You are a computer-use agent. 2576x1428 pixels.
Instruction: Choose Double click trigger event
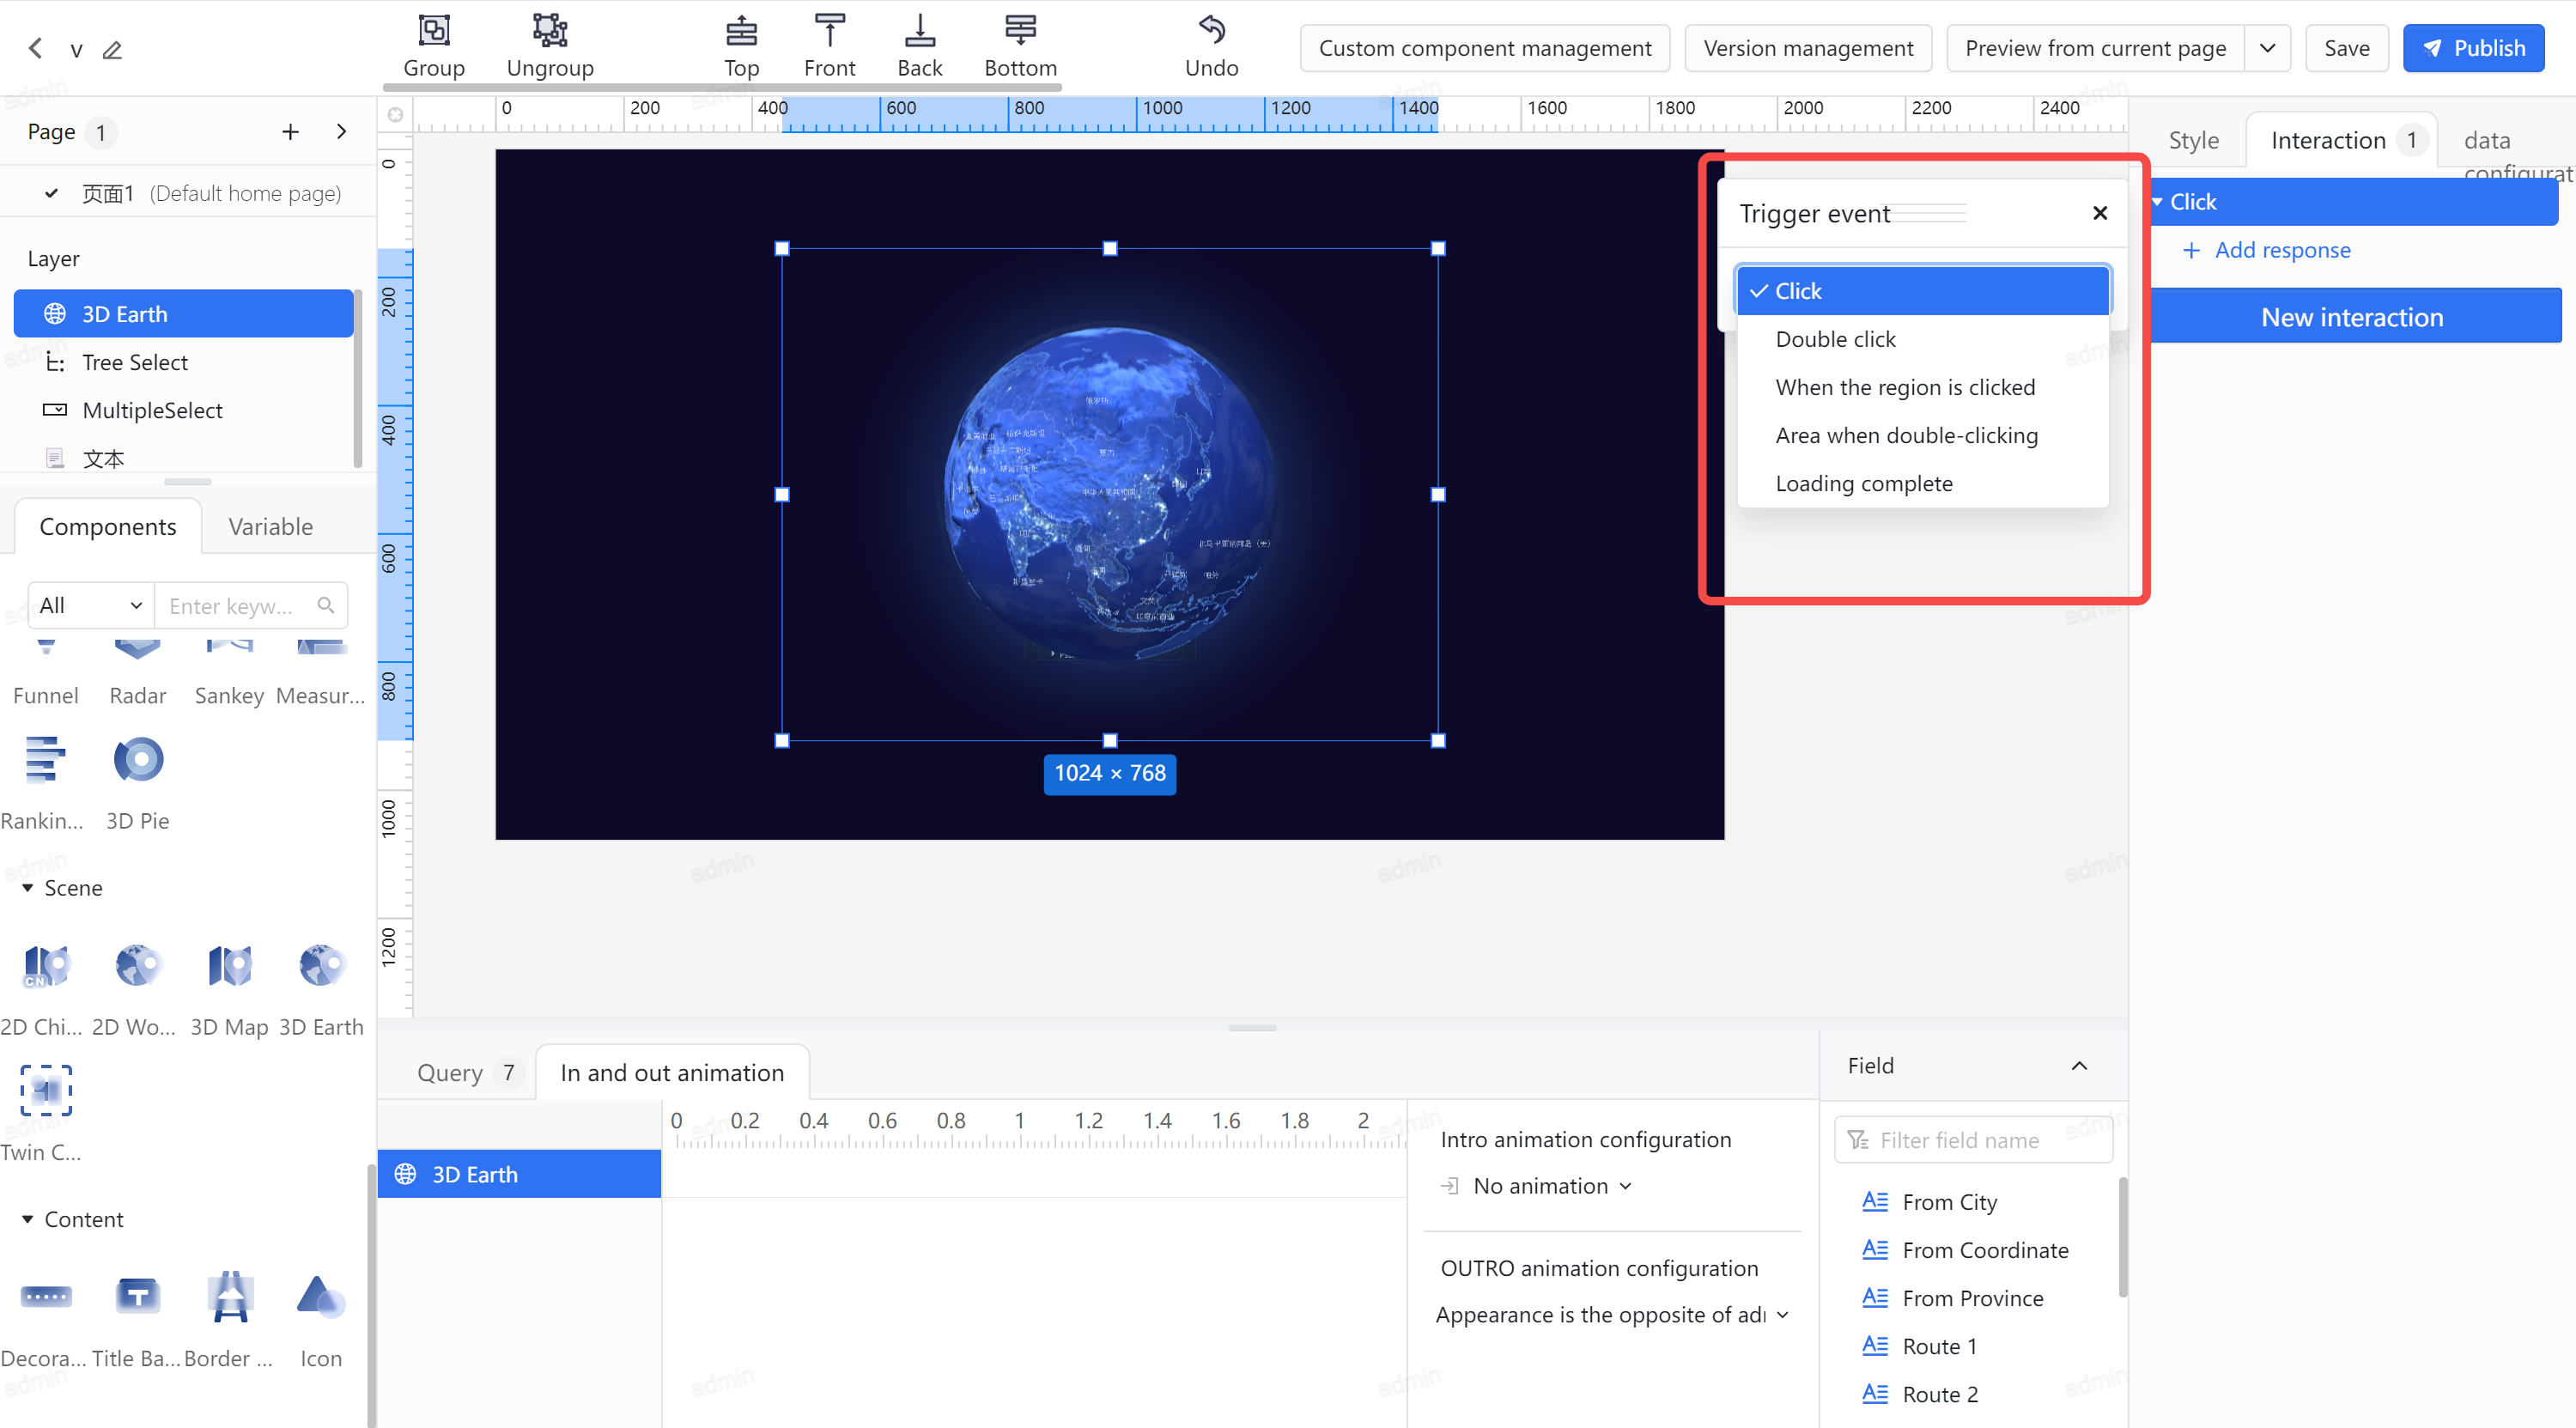click(x=1923, y=339)
